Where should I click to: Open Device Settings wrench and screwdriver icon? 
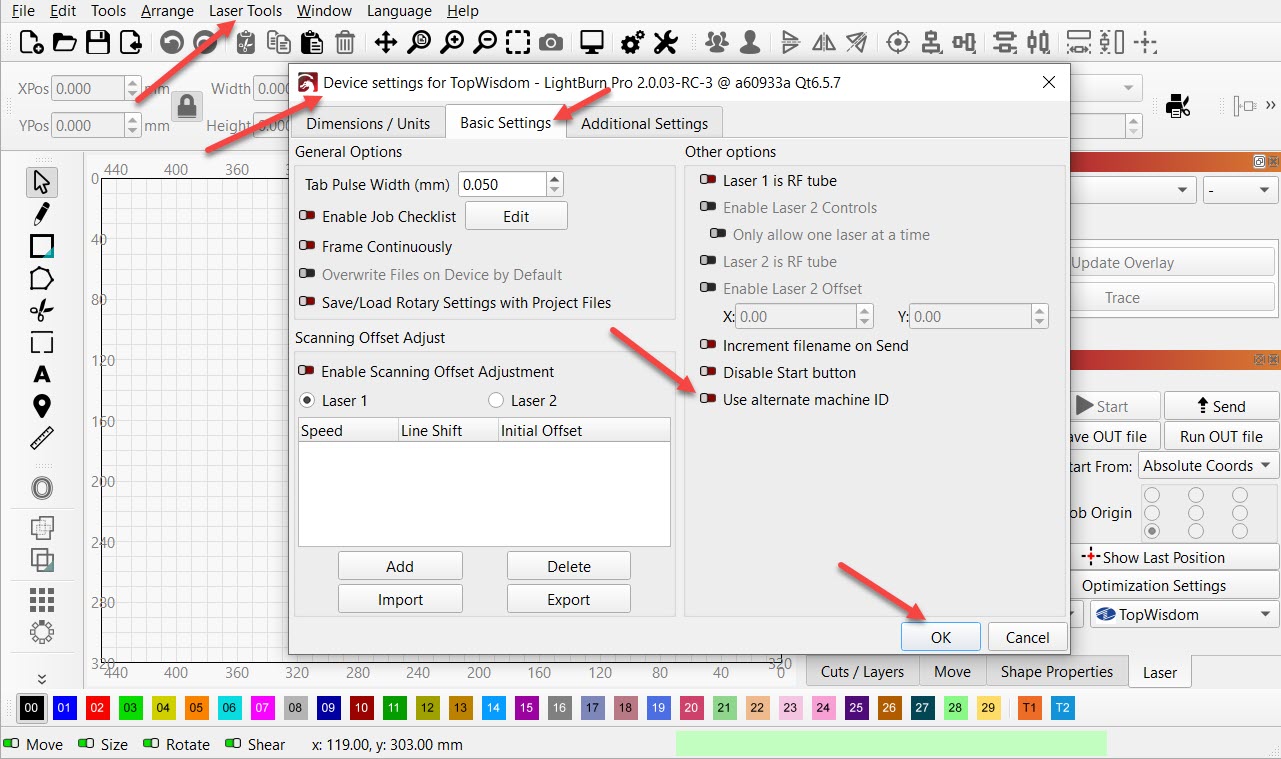click(x=665, y=42)
